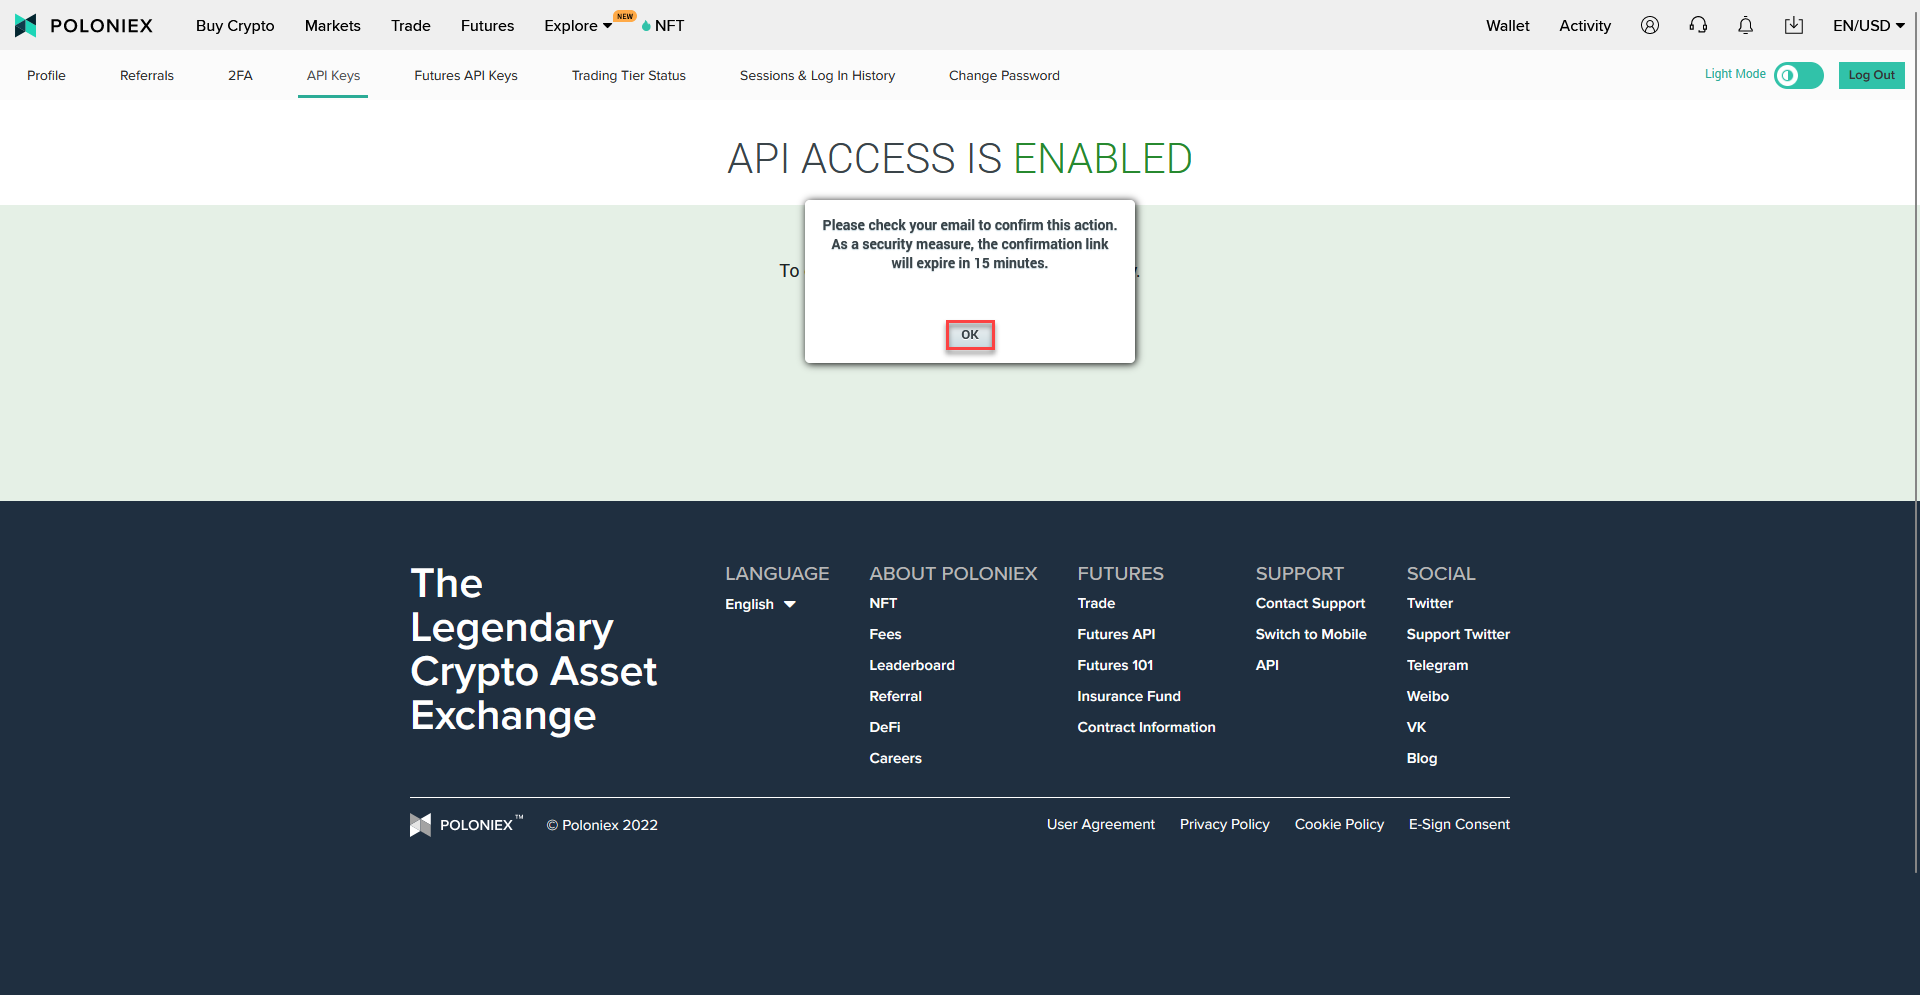Open the Activity page
Screen dimensions: 1920x995
pos(1585,26)
